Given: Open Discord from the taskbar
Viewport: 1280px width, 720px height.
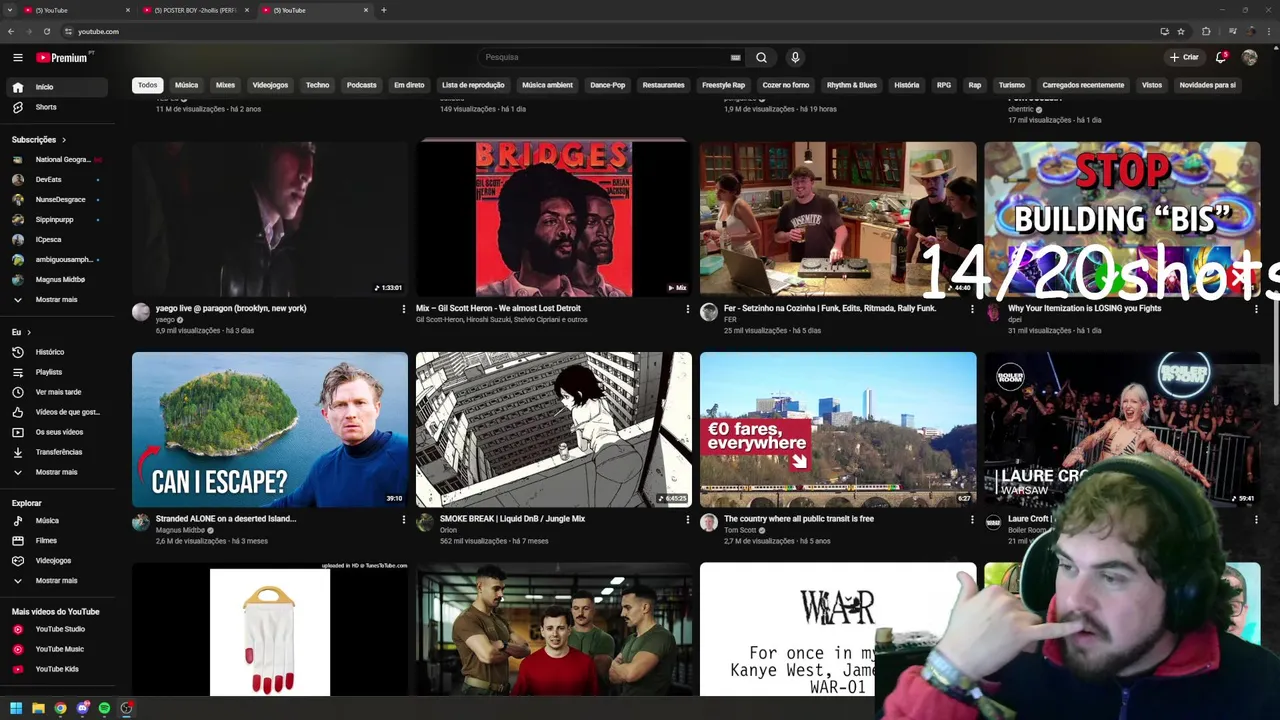Looking at the screenshot, I should [82, 708].
